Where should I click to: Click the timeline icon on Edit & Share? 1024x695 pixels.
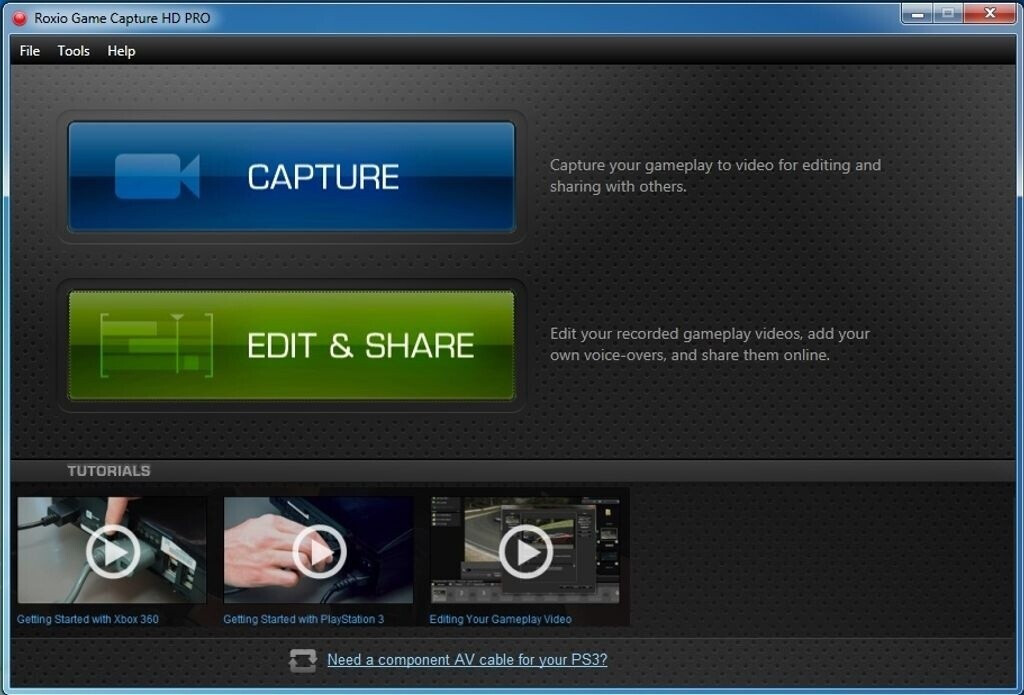point(157,345)
